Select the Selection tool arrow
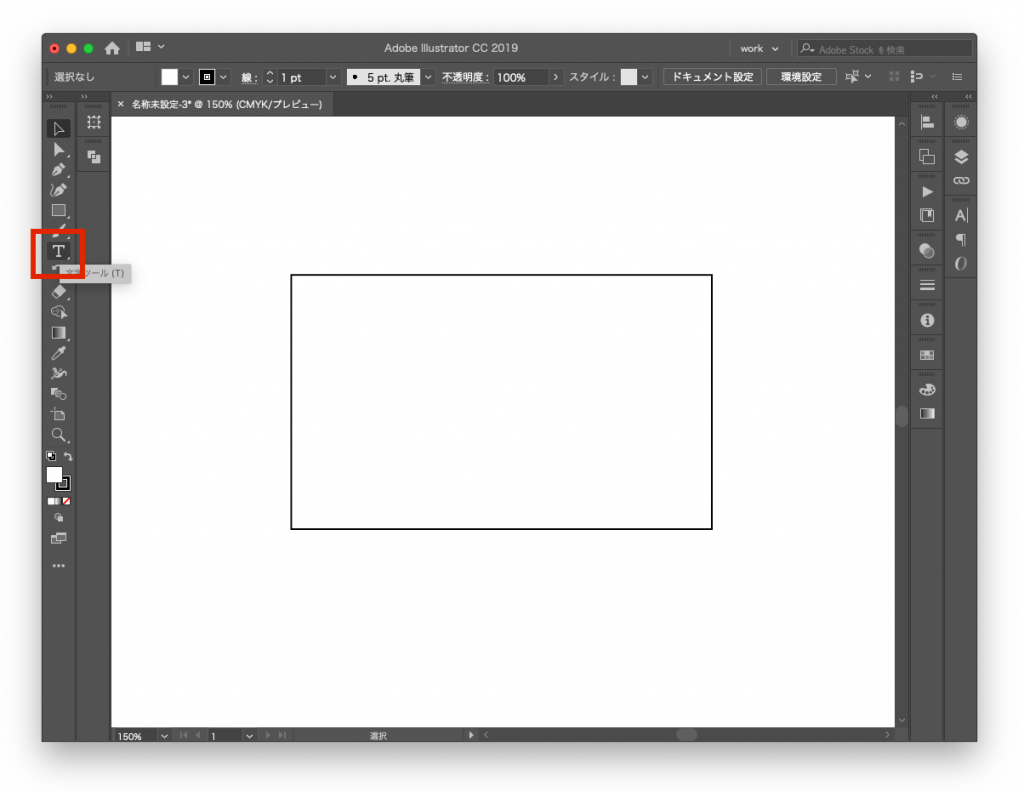 click(59, 129)
